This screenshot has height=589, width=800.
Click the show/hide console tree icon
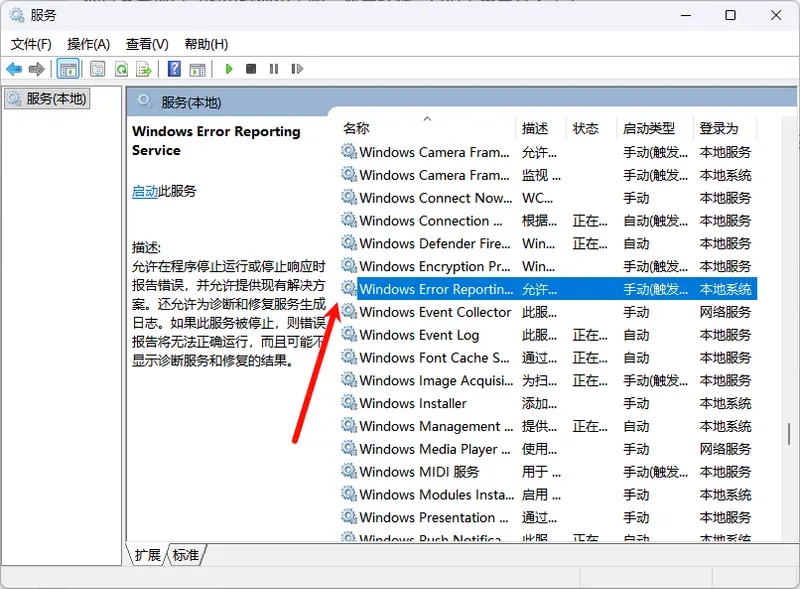[x=68, y=69]
